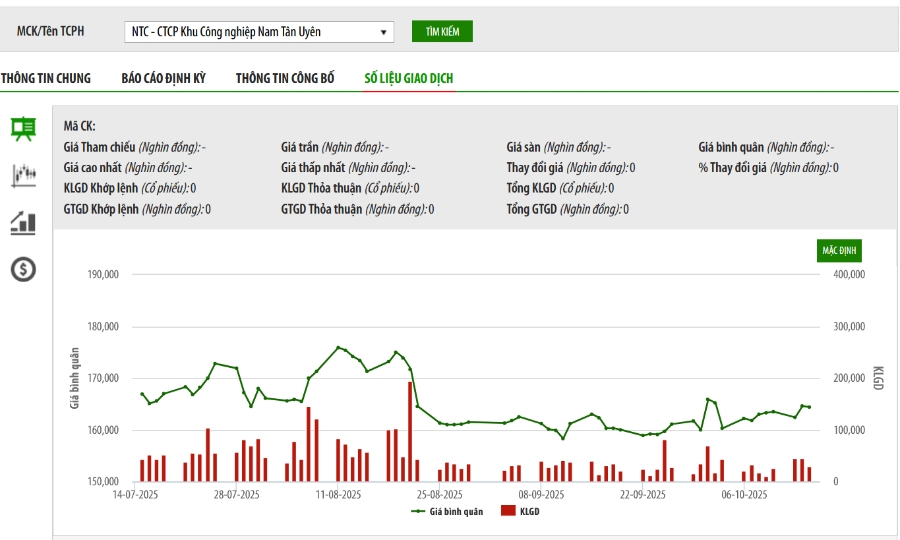Viewport: 900px width, 540px height.
Task: Open the candlestick chart view icon
Action: point(23,175)
